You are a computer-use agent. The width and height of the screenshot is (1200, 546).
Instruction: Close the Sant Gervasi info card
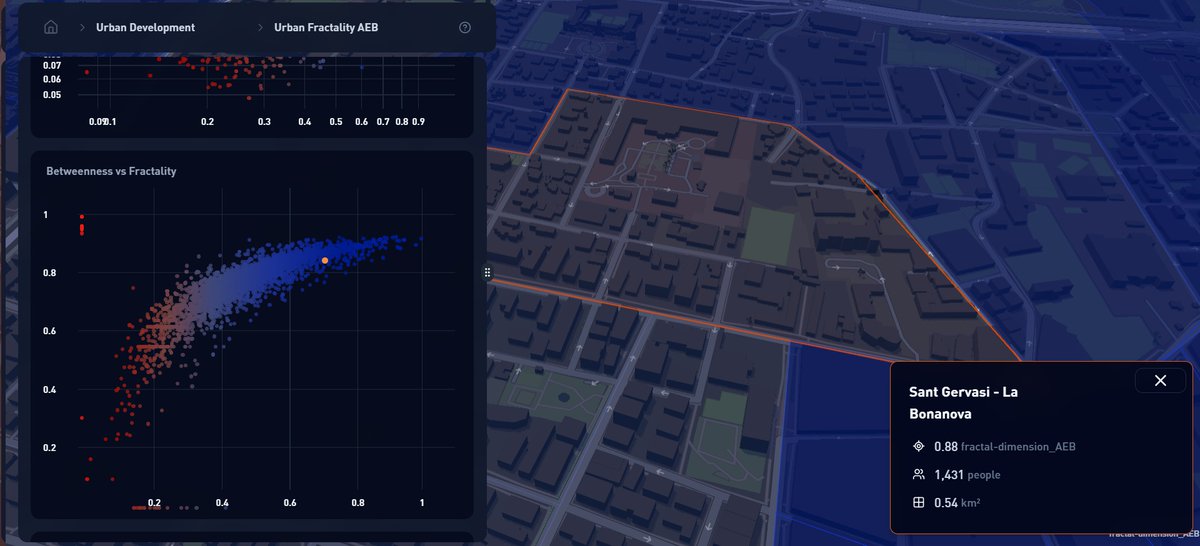pyautogui.click(x=1160, y=380)
